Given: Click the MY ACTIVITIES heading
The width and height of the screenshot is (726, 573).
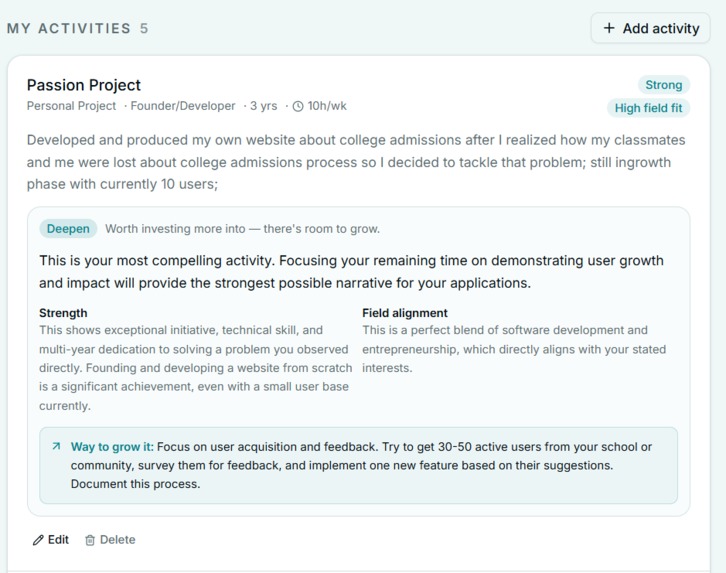Looking at the screenshot, I should pos(69,28).
